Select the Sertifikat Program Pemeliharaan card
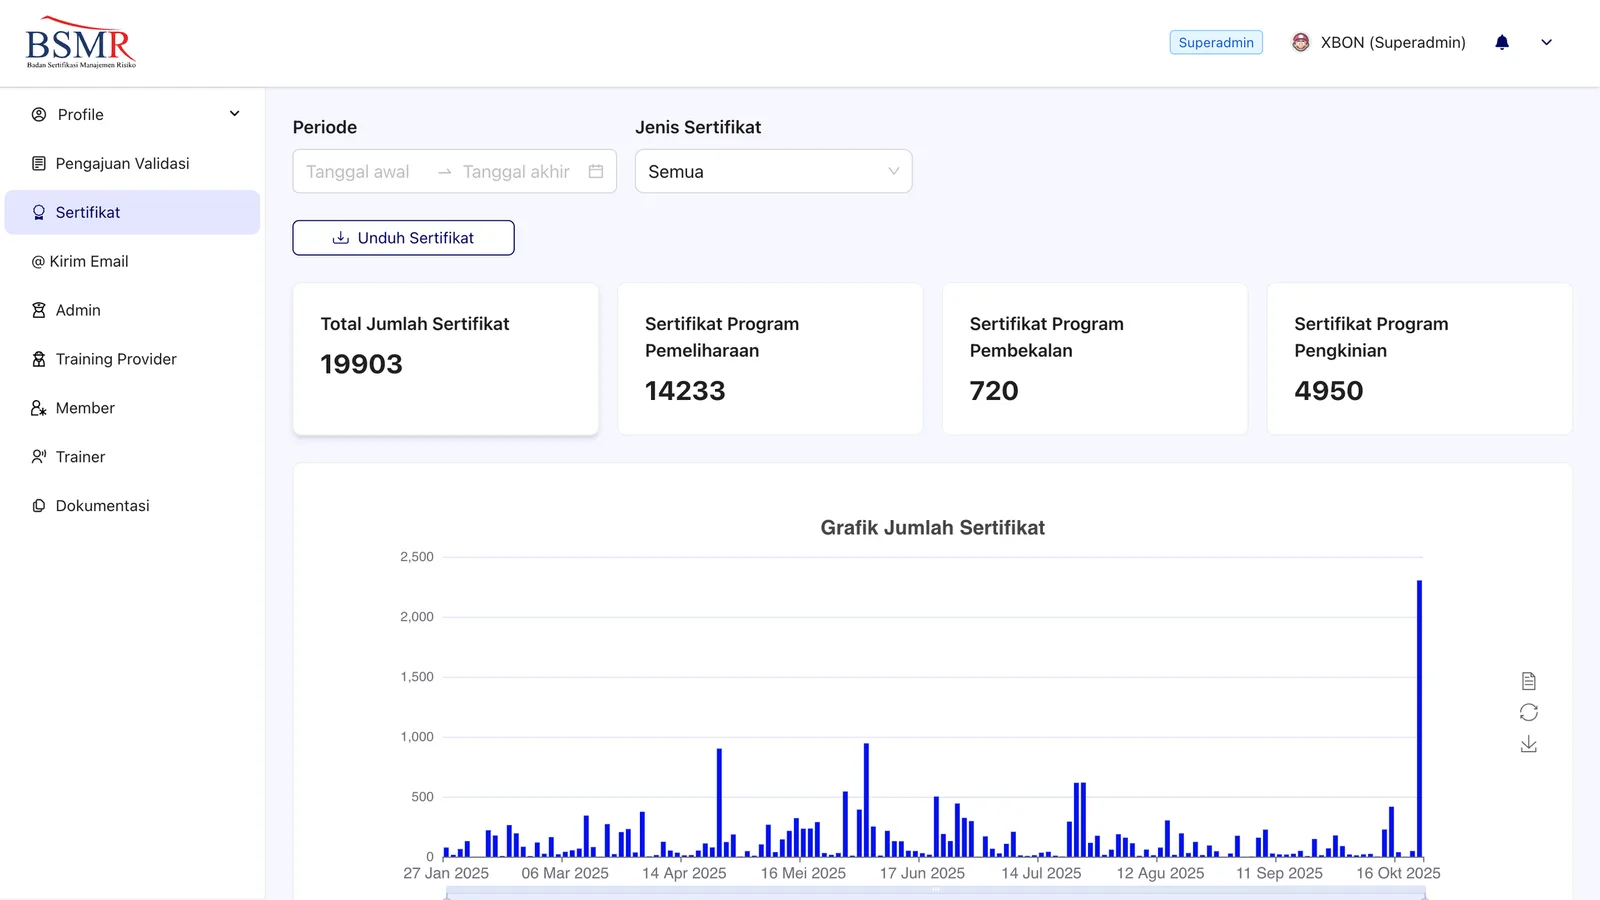Viewport: 1600px width, 900px height. [770, 359]
